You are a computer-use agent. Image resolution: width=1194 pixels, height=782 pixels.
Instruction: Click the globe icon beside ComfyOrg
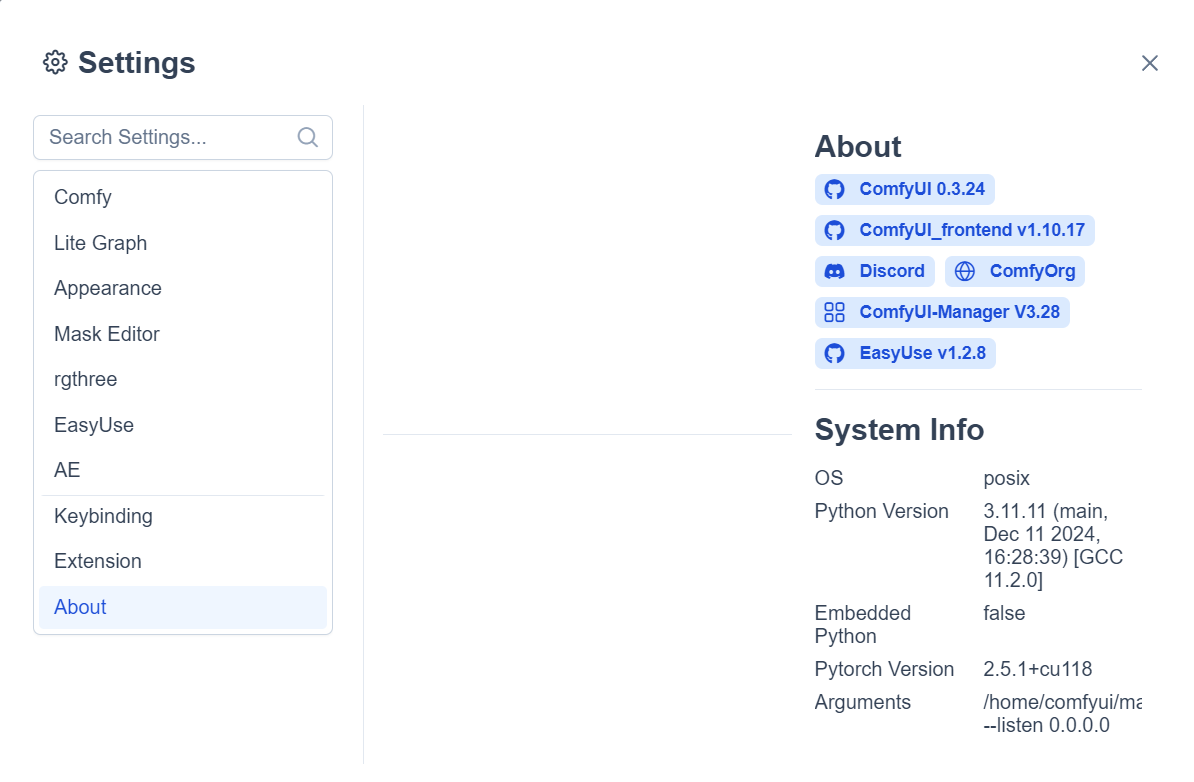pos(965,271)
